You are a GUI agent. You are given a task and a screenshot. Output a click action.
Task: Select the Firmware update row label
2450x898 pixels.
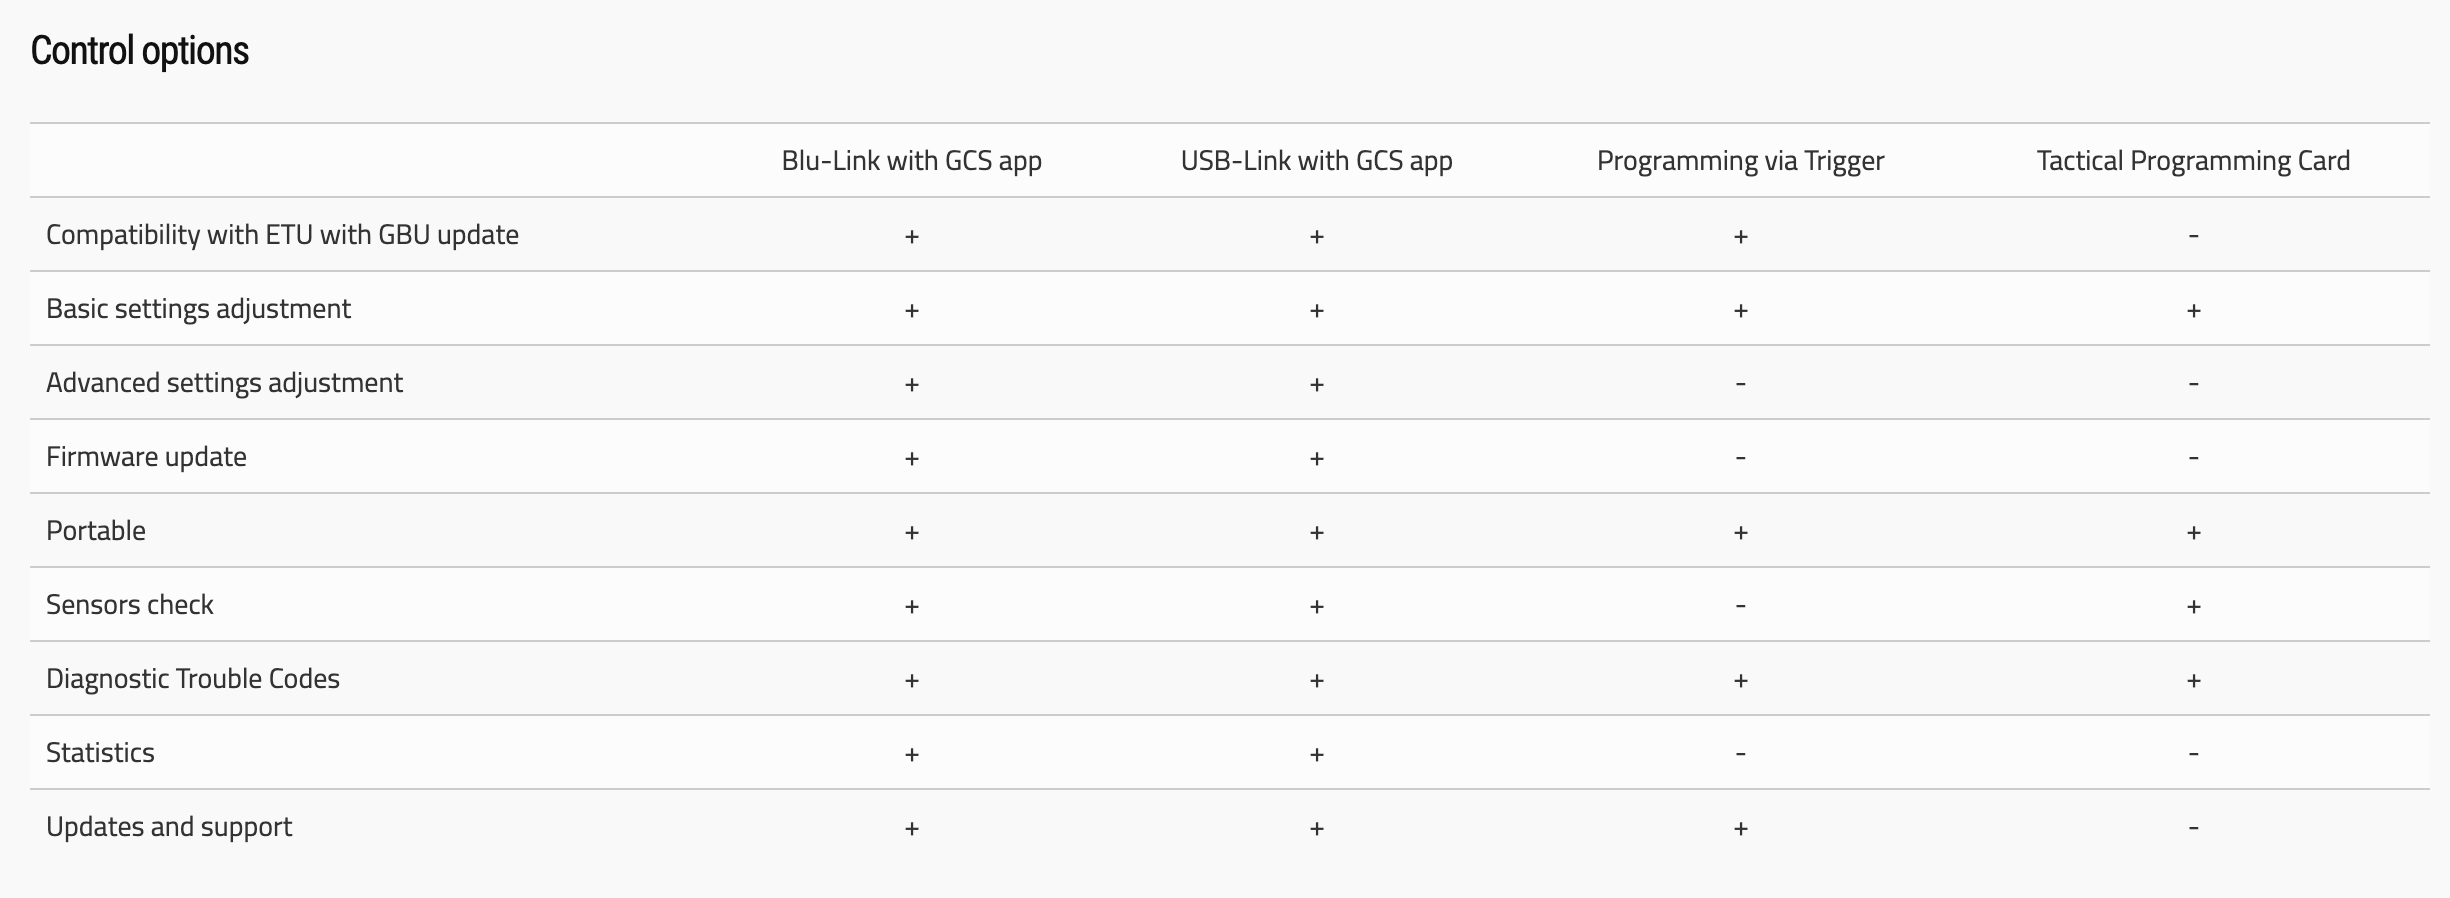tap(146, 457)
